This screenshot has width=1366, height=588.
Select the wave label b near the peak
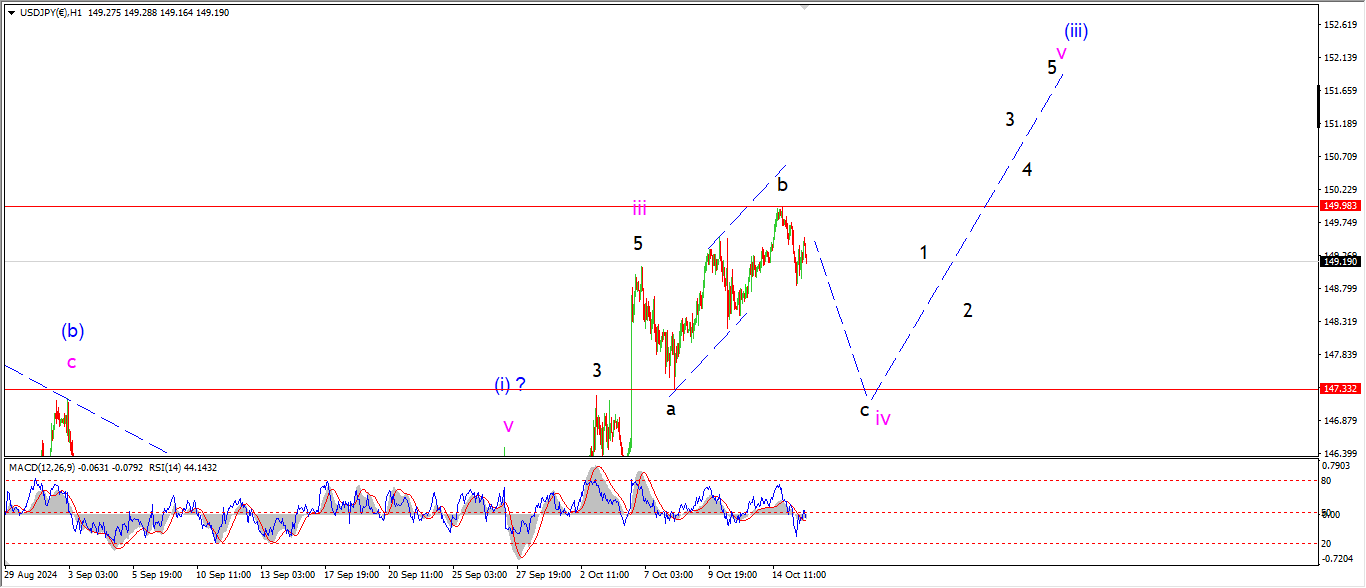782,185
